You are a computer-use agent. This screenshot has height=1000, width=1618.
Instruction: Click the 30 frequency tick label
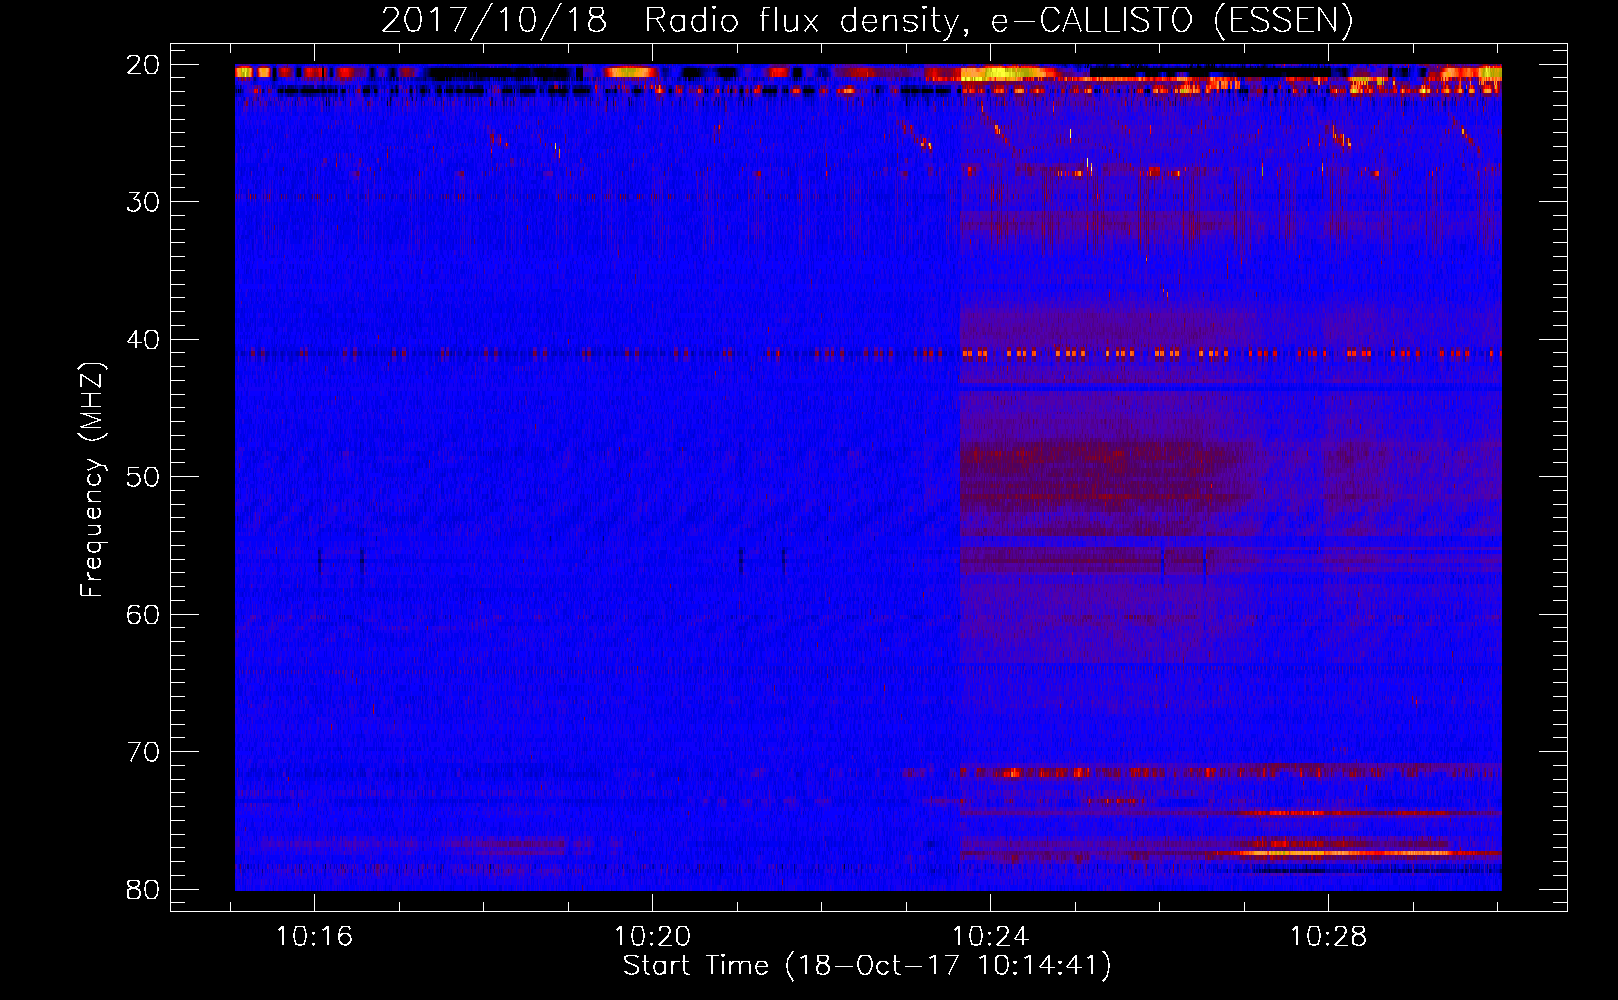pos(144,202)
